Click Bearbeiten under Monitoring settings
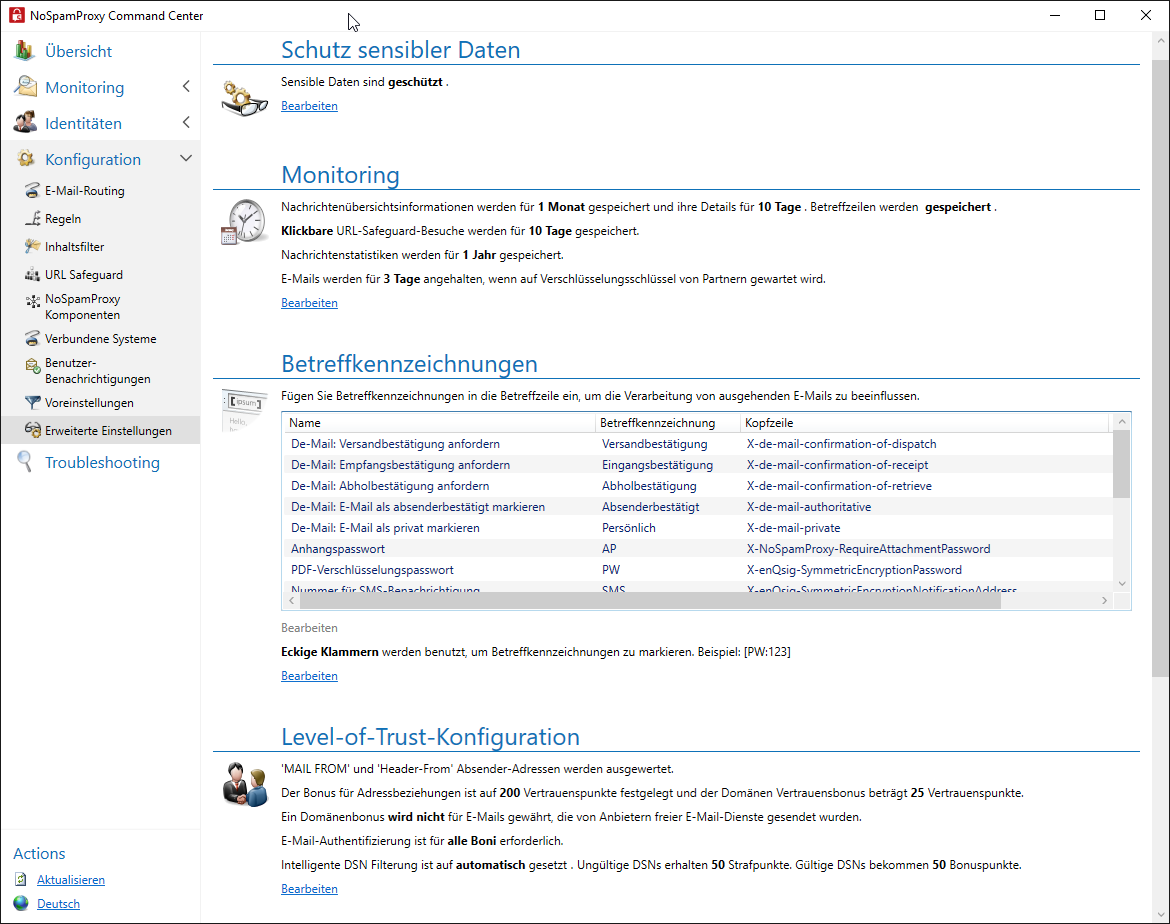 (x=309, y=302)
